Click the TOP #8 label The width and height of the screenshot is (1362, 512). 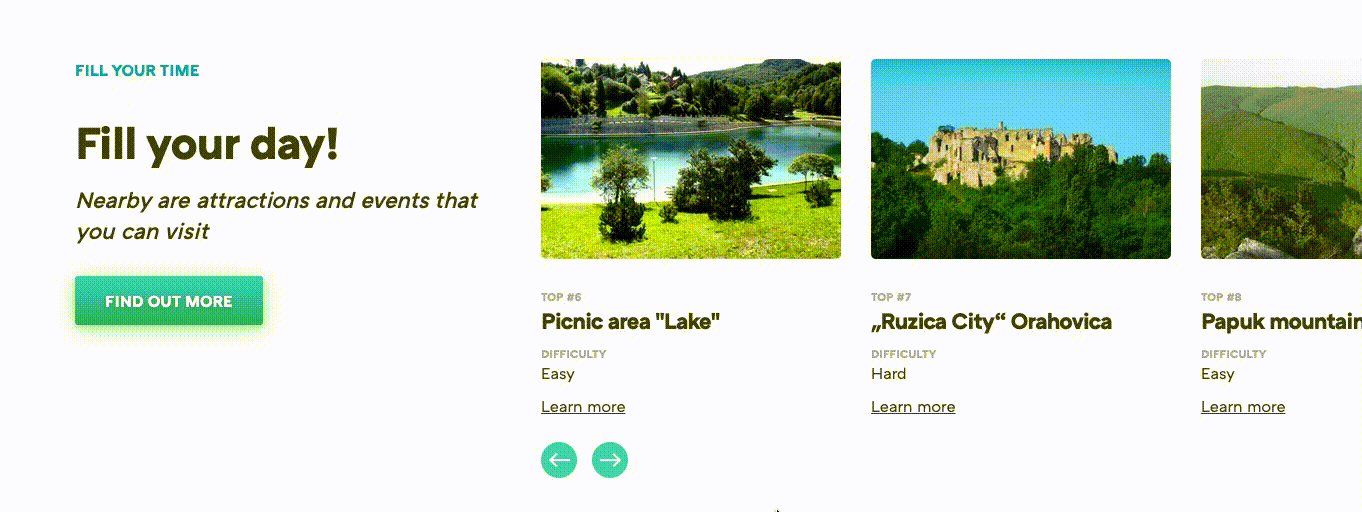click(x=1221, y=297)
